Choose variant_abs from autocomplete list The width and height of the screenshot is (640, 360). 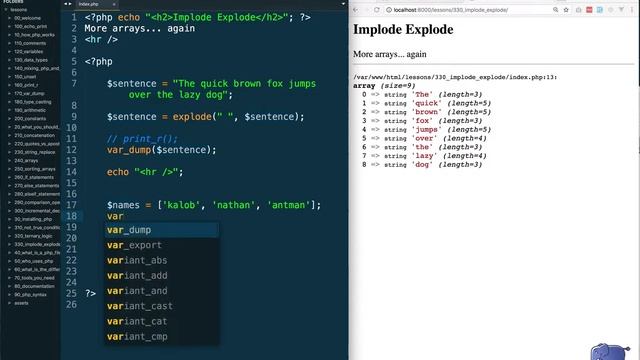coord(162,260)
